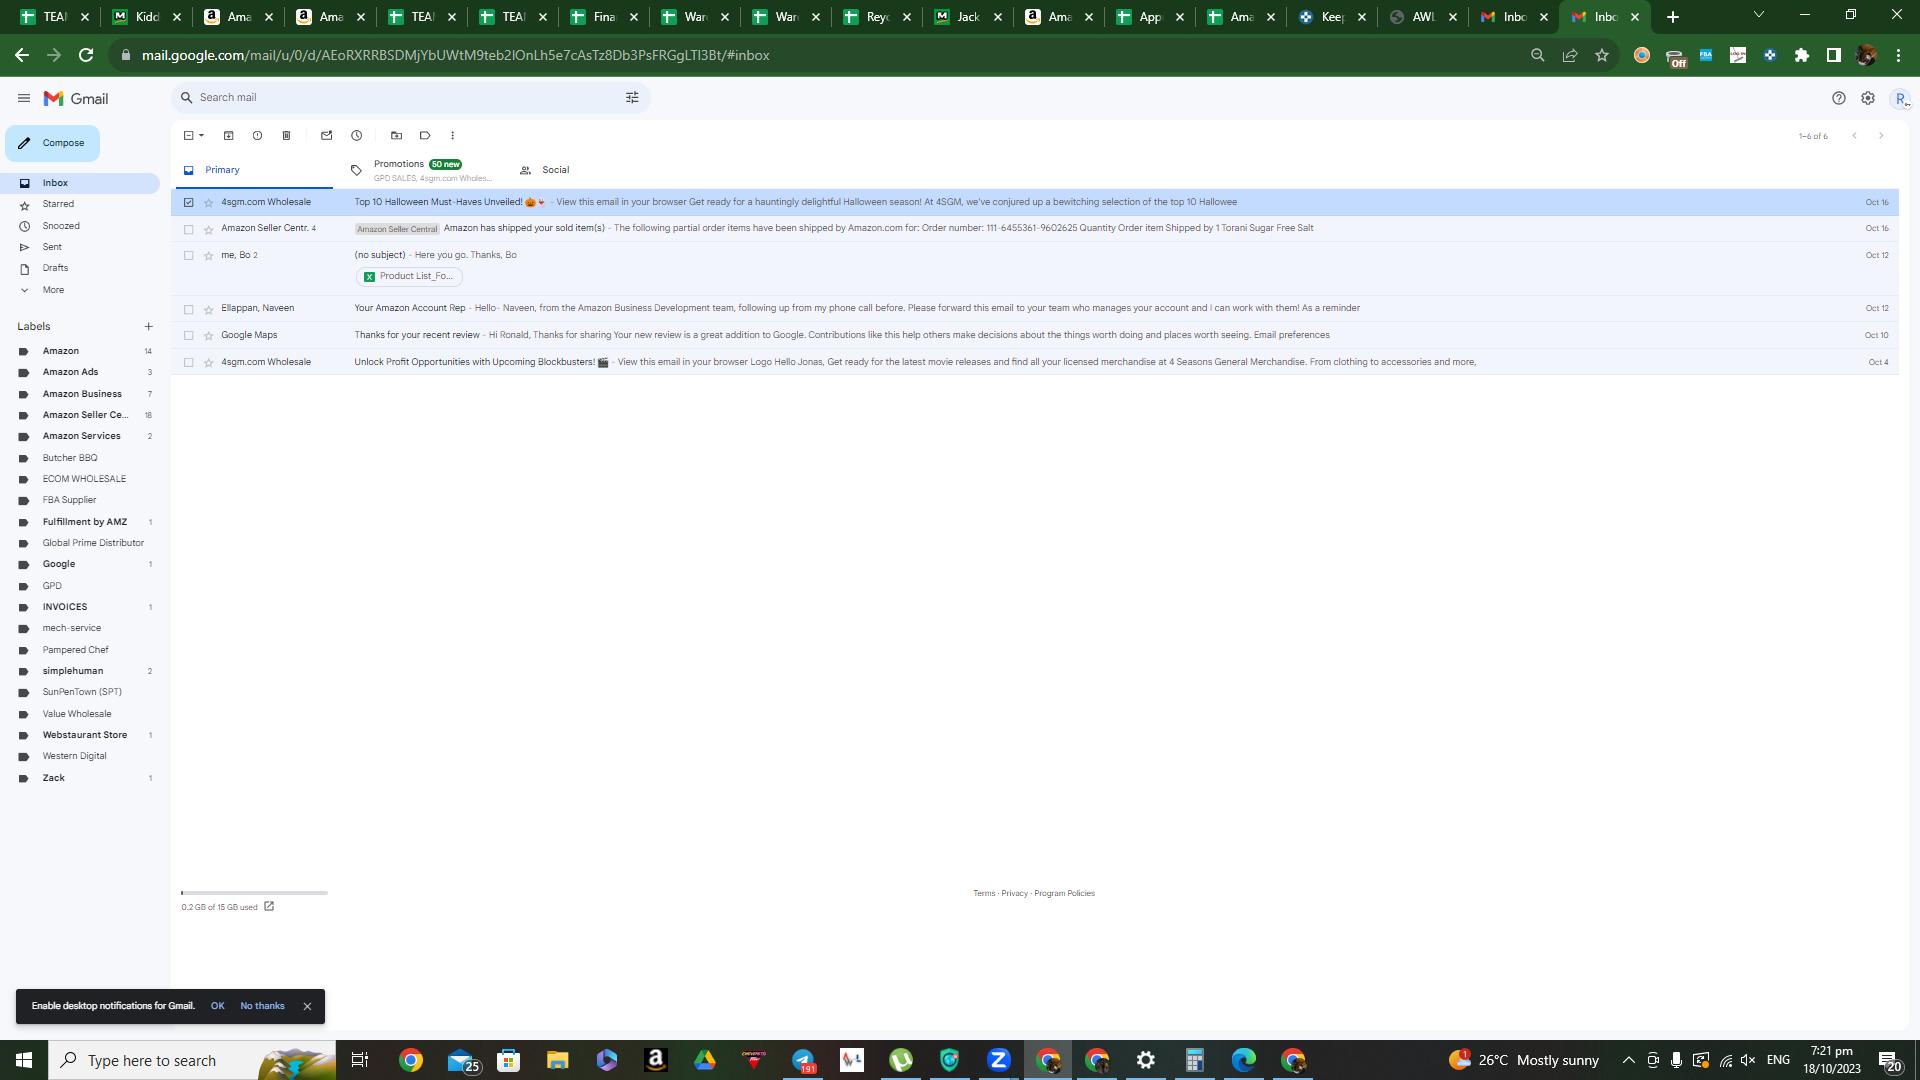
Task: Open storage management link icon
Action: [269, 907]
